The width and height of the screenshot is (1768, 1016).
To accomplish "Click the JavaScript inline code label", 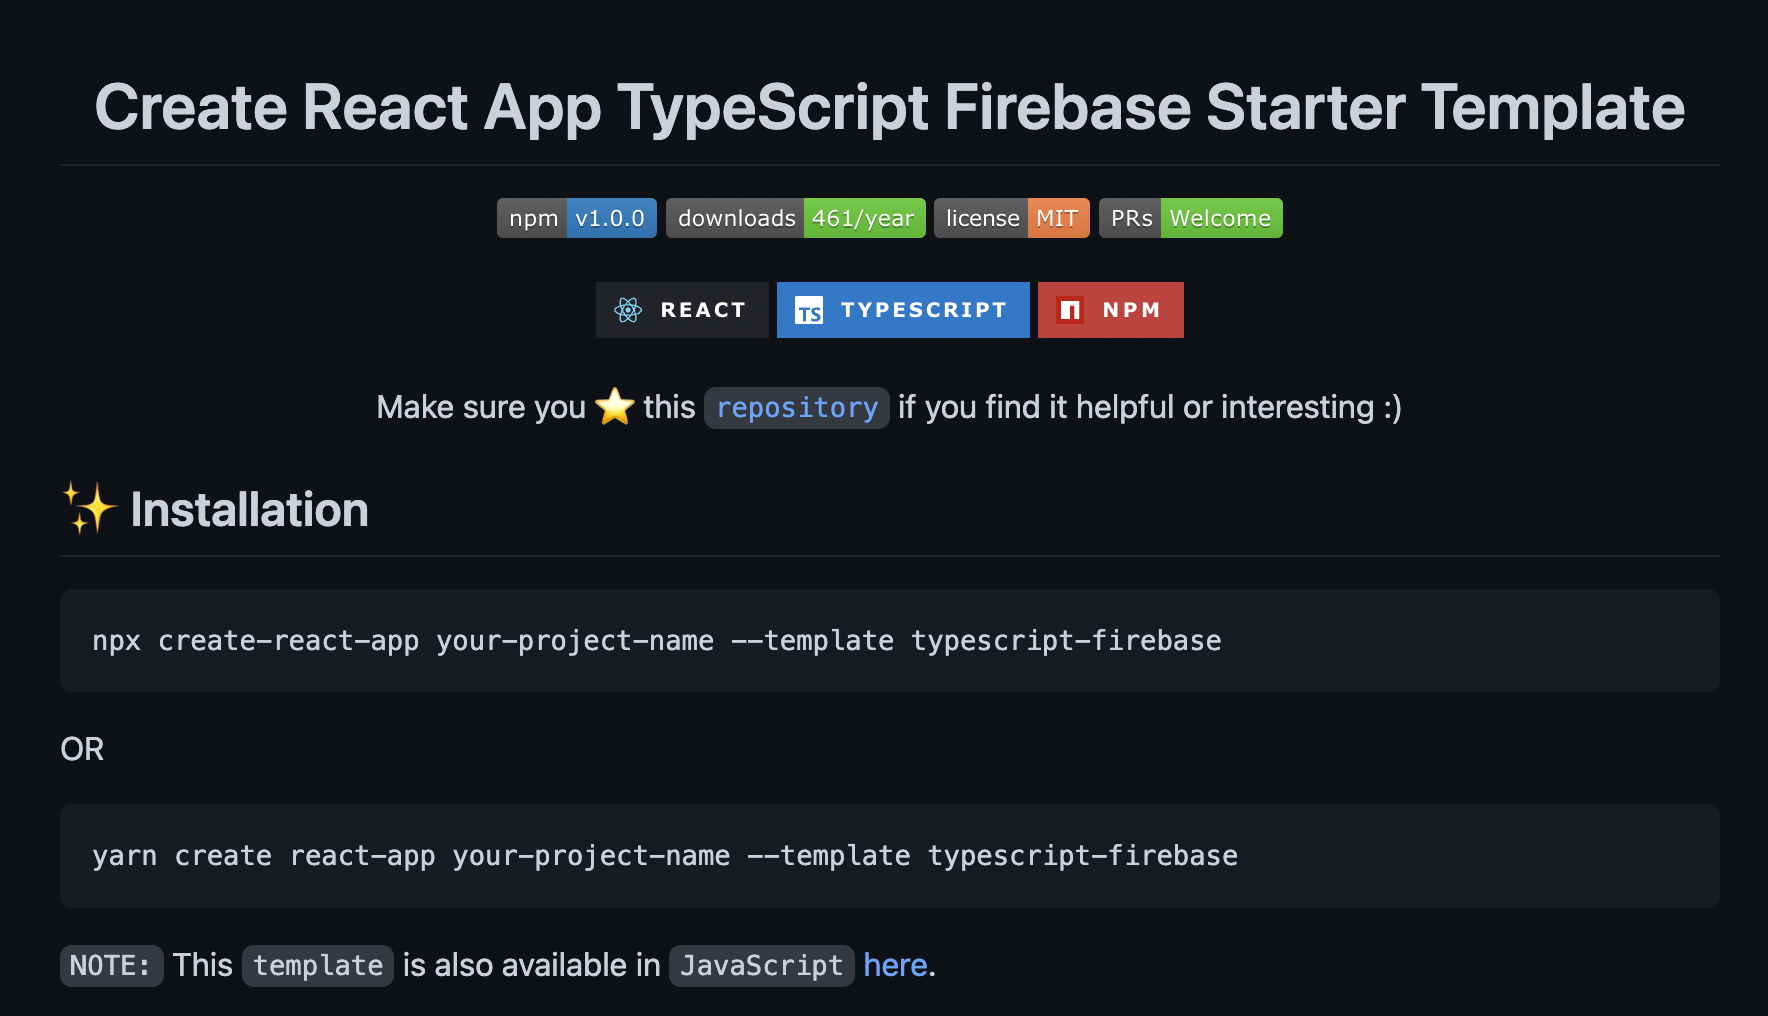I will (x=762, y=966).
